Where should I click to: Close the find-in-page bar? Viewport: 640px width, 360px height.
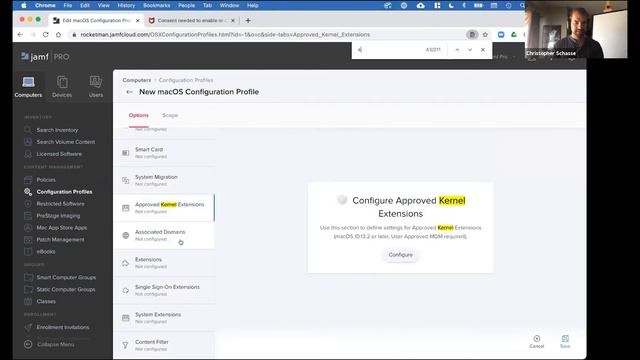[x=483, y=50]
